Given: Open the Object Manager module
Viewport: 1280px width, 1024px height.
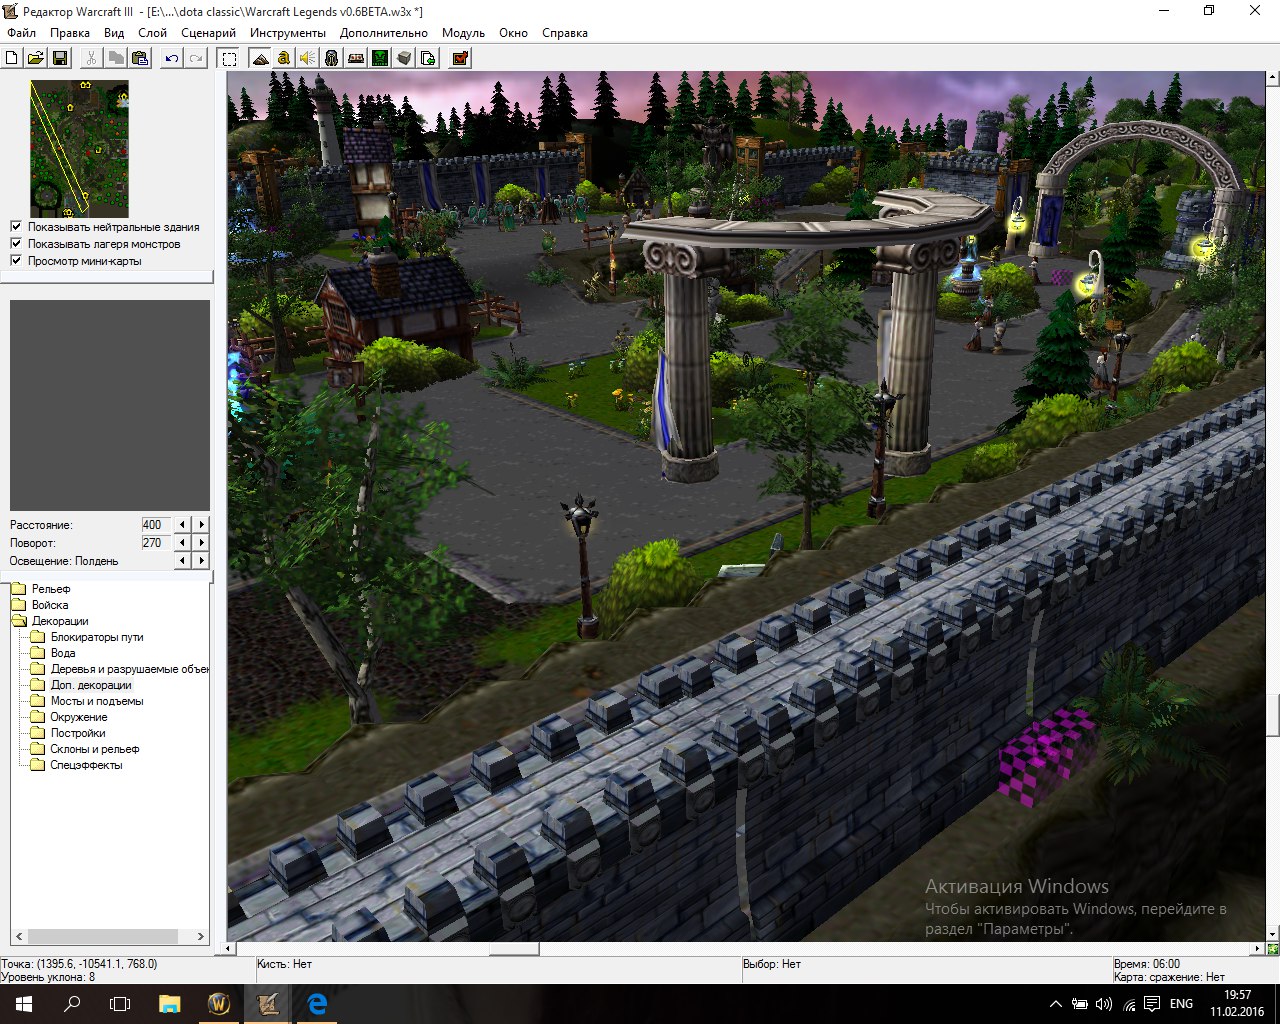Looking at the screenshot, I should point(404,58).
